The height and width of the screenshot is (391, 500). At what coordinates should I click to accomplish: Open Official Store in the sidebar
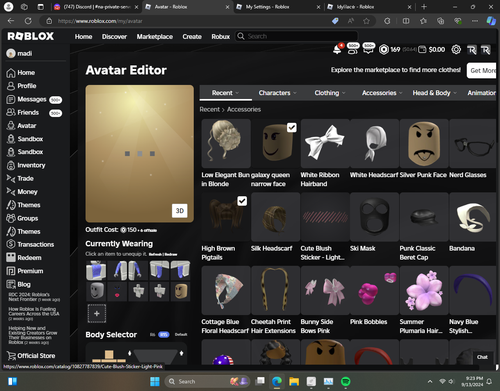tap(31, 356)
